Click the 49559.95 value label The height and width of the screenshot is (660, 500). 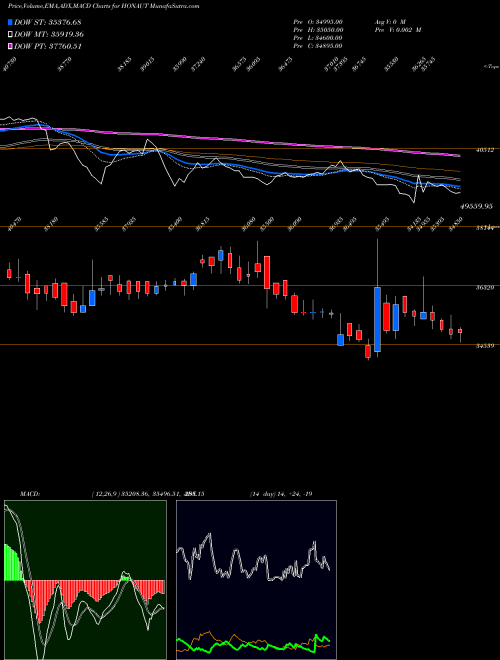click(x=476, y=206)
